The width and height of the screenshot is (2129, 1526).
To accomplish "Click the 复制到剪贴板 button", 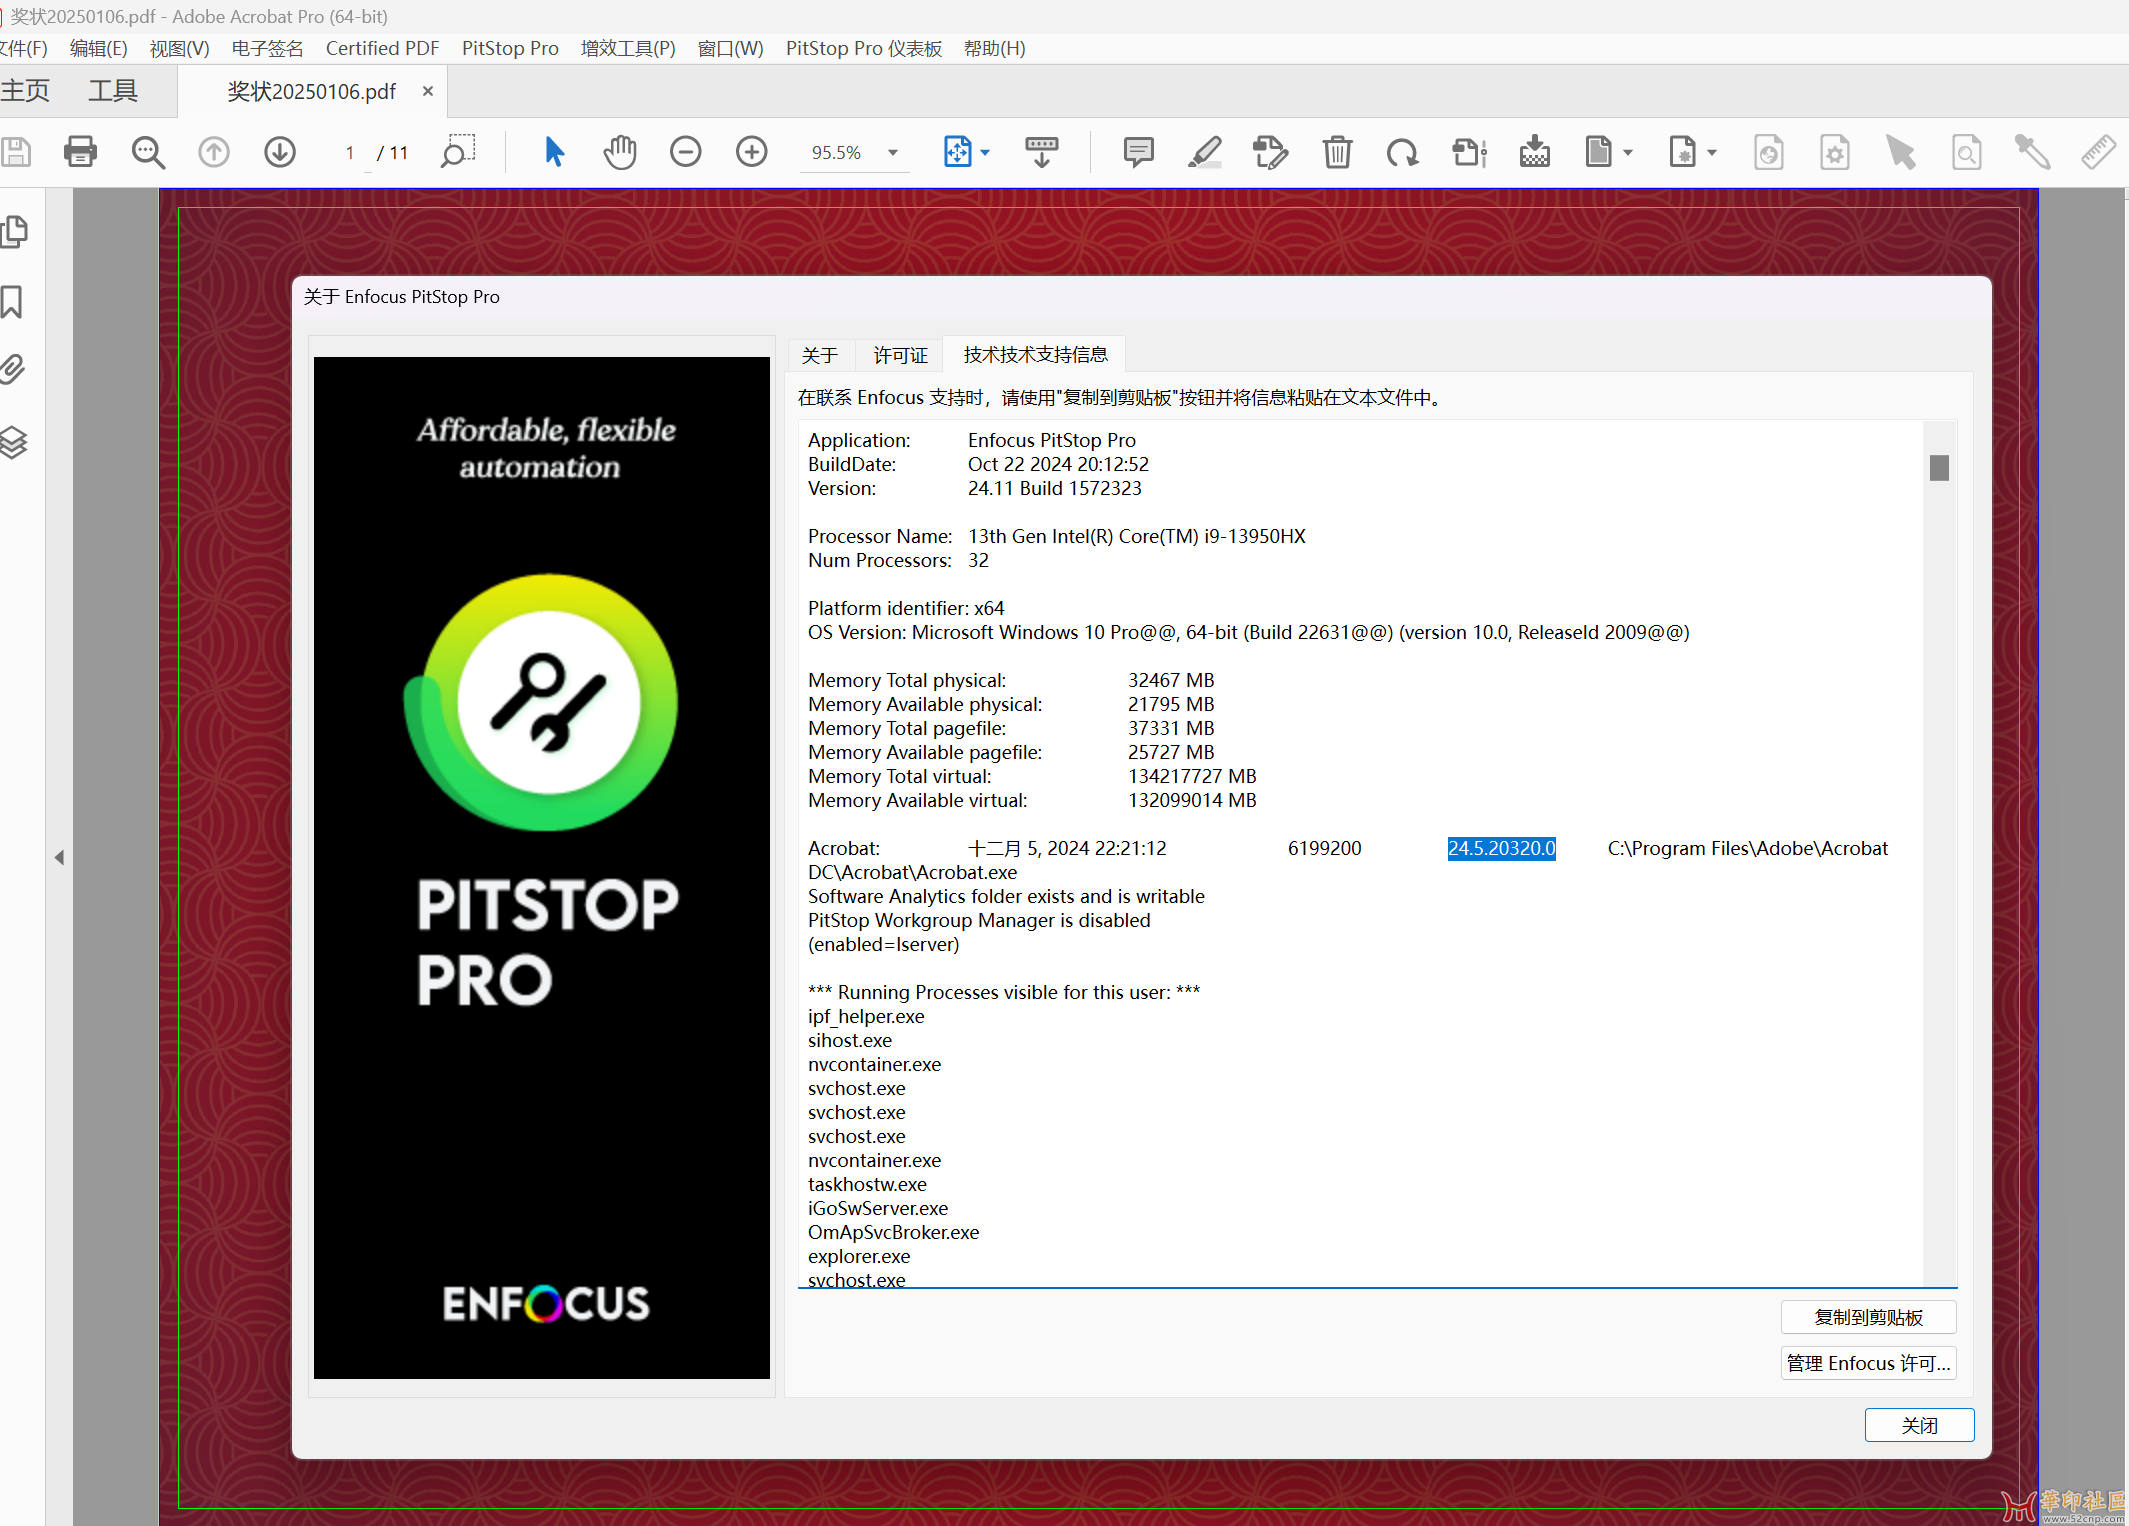I will pos(1868,1317).
